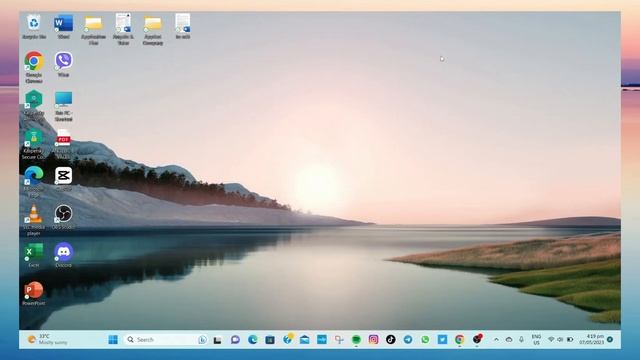Open quick settings via Wi-Fi volume battery icons
The width and height of the screenshot is (640, 360).
point(561,340)
